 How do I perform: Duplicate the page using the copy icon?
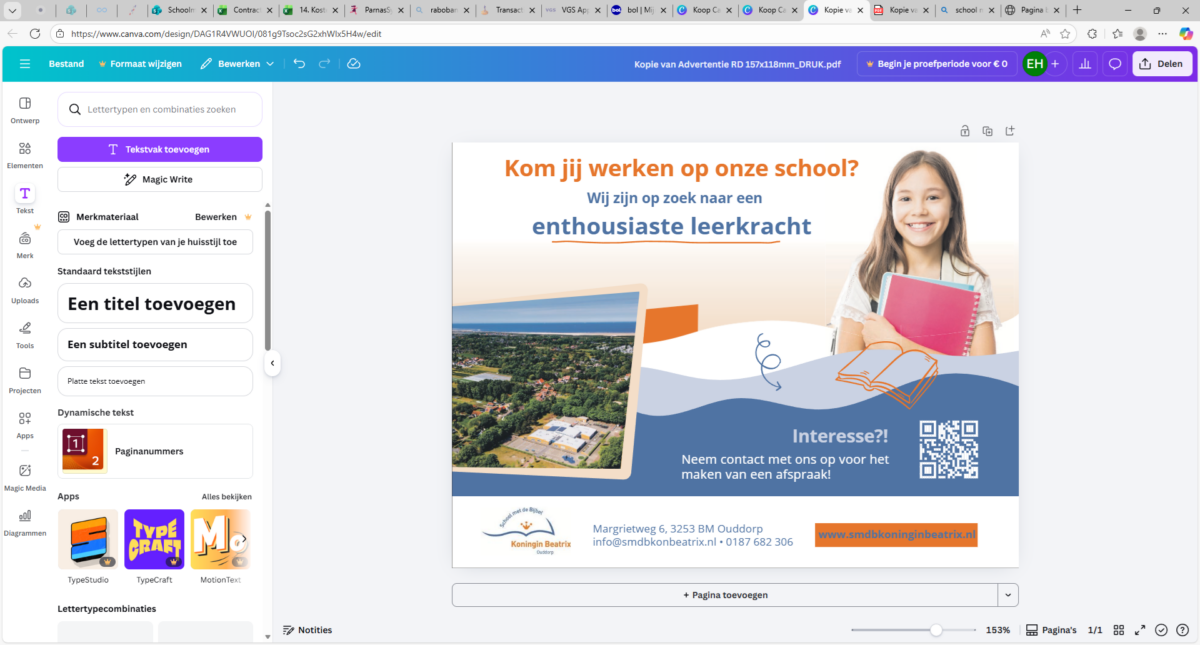pyautogui.click(x=987, y=131)
